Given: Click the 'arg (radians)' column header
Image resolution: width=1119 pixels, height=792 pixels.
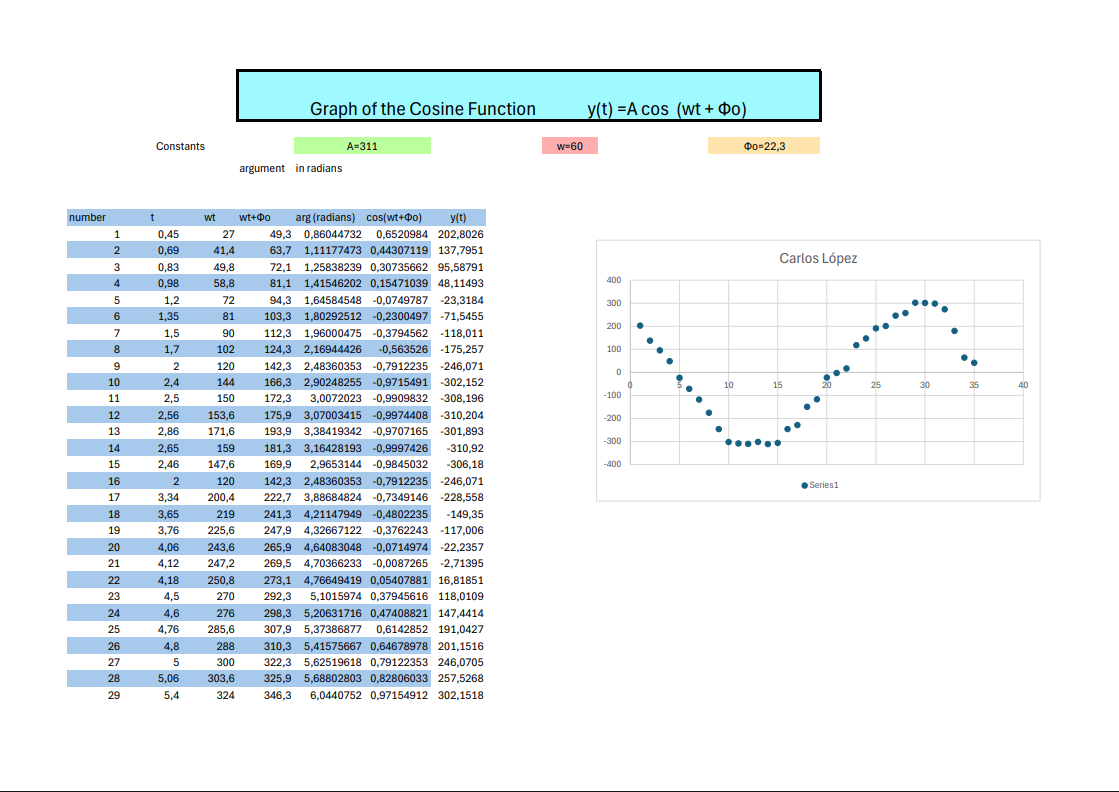Looking at the screenshot, I should pyautogui.click(x=325, y=218).
